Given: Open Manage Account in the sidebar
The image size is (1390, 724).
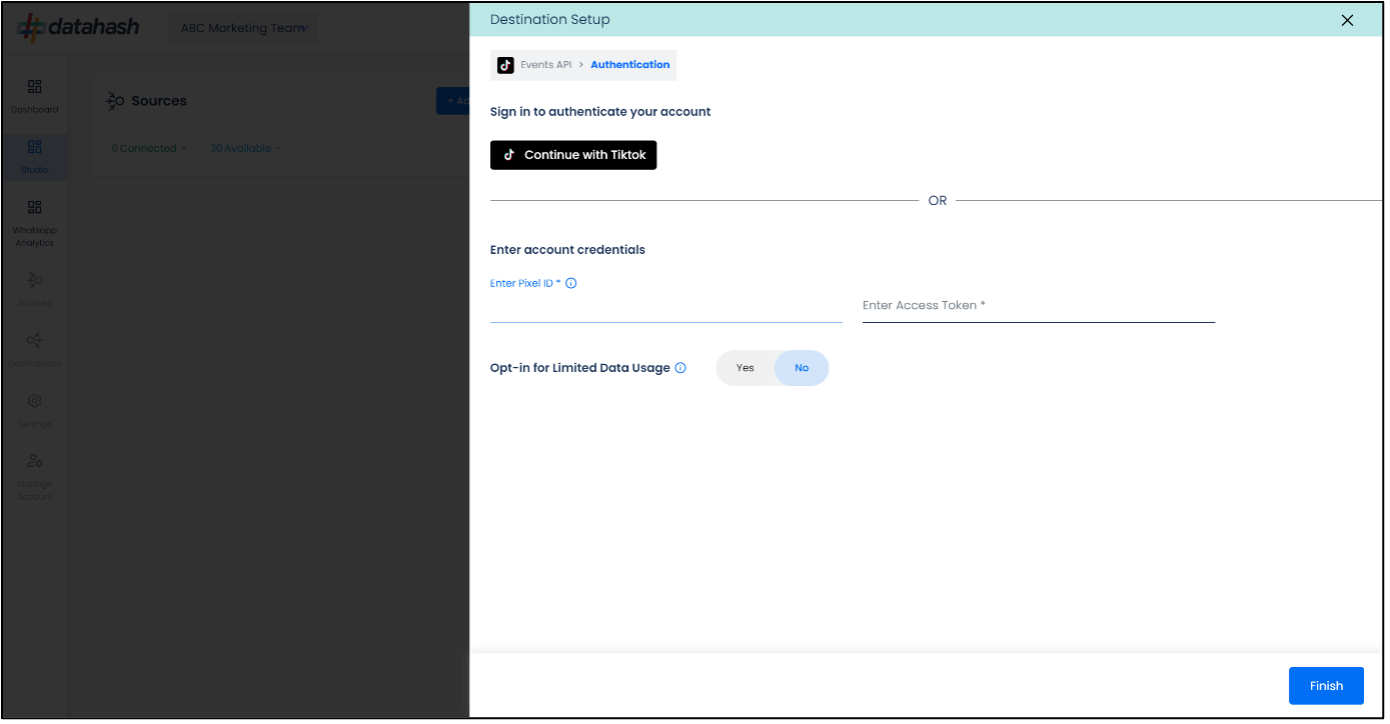Looking at the screenshot, I should [35, 476].
